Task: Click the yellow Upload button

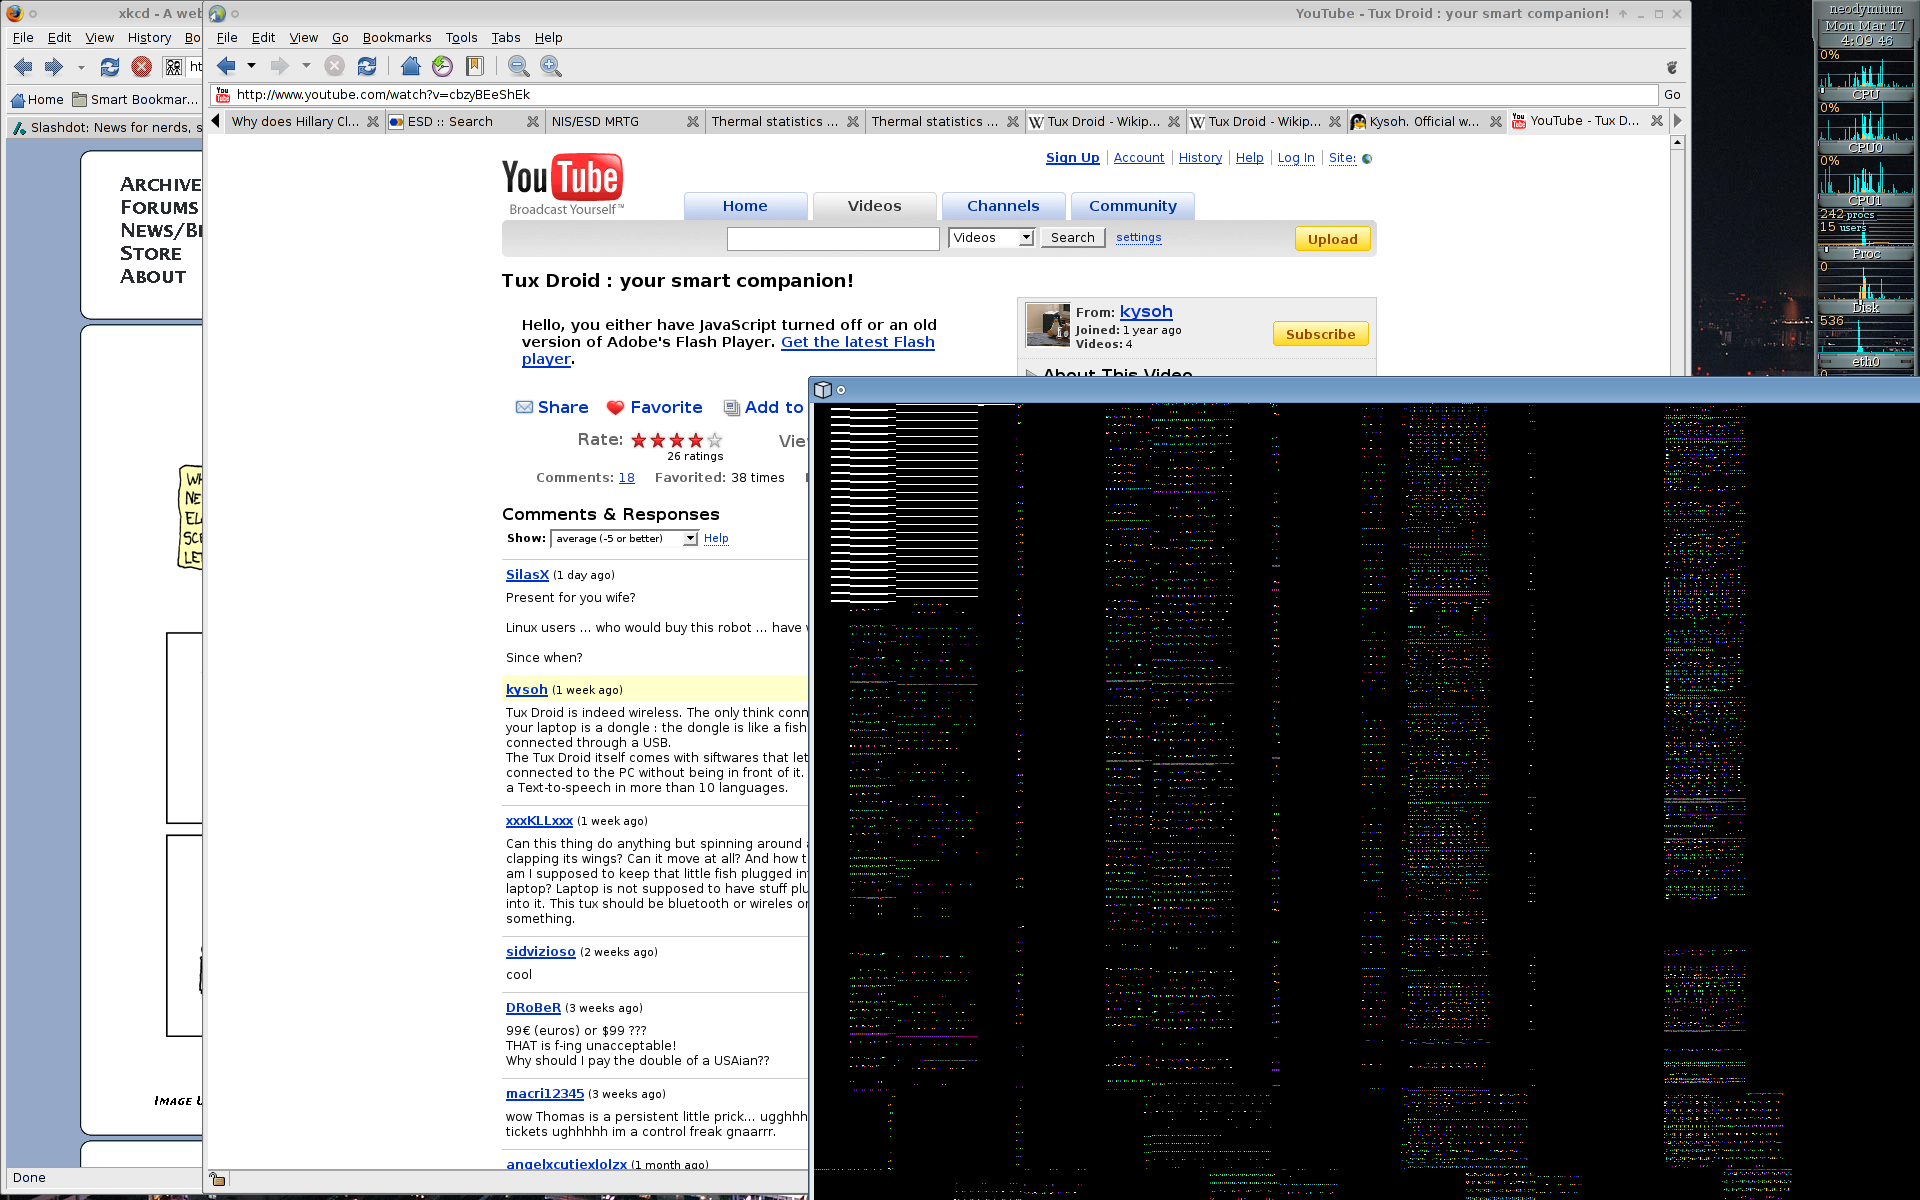Action: pos(1333,239)
